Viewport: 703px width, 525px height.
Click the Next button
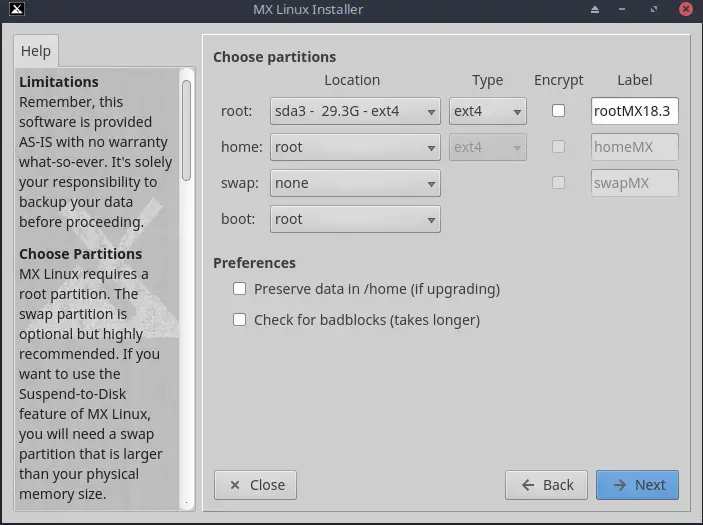[637, 485]
